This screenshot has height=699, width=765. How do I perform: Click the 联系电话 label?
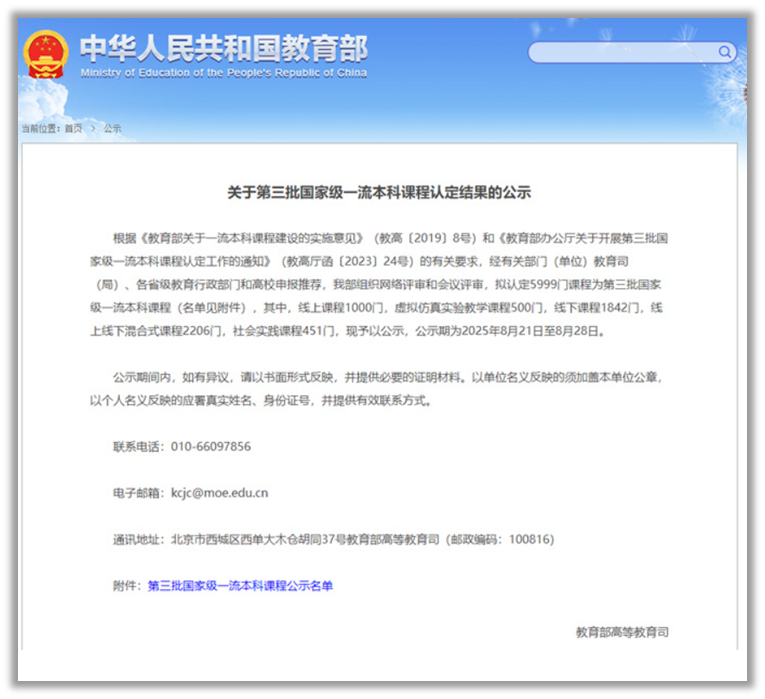(138, 446)
